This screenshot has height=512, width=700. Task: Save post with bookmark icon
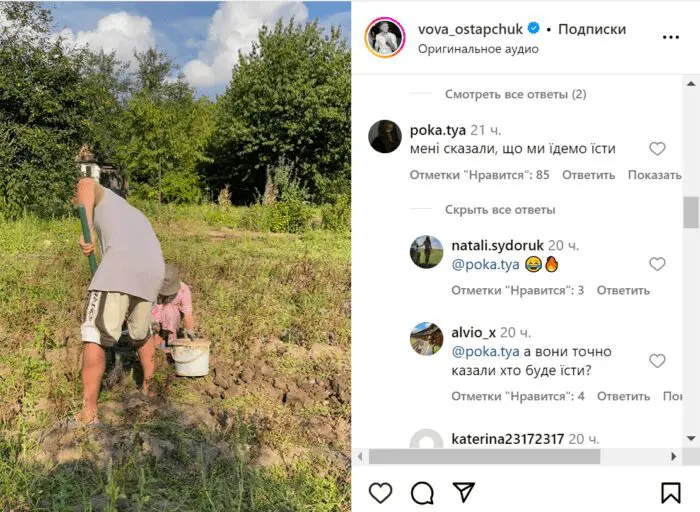[671, 493]
